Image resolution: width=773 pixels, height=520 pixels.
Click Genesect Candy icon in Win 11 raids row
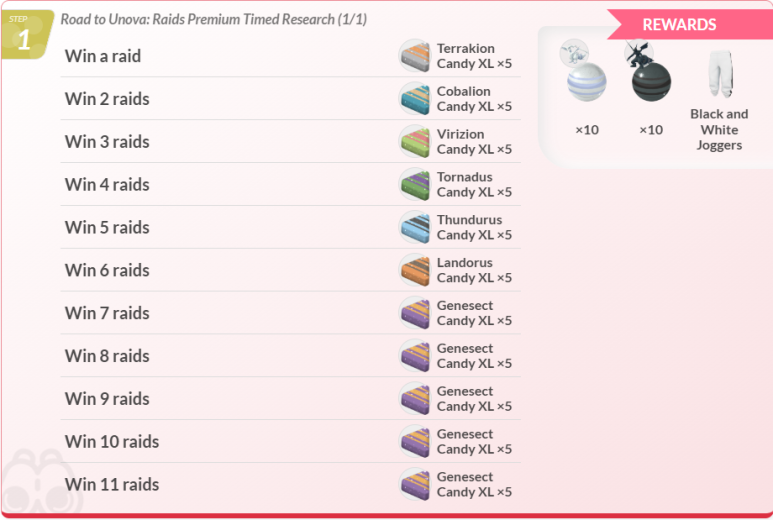[415, 485]
